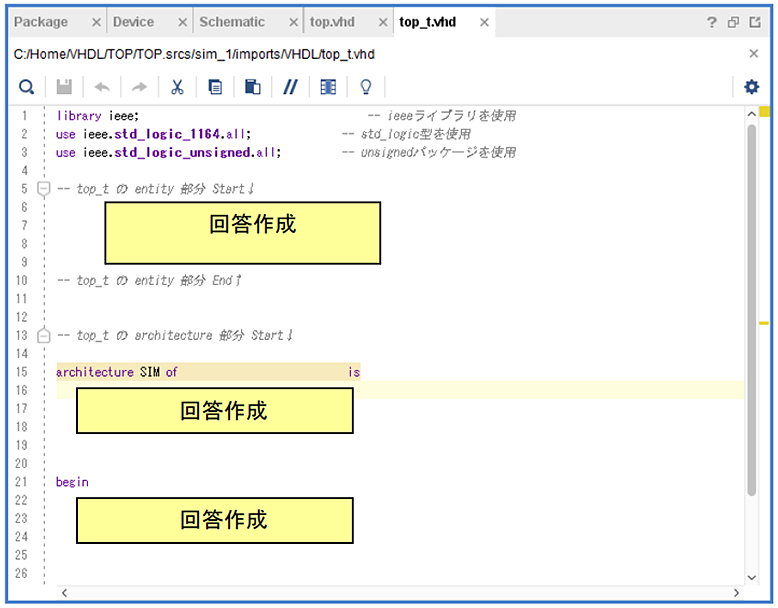
Task: Open help question mark icon
Action: (x=712, y=22)
